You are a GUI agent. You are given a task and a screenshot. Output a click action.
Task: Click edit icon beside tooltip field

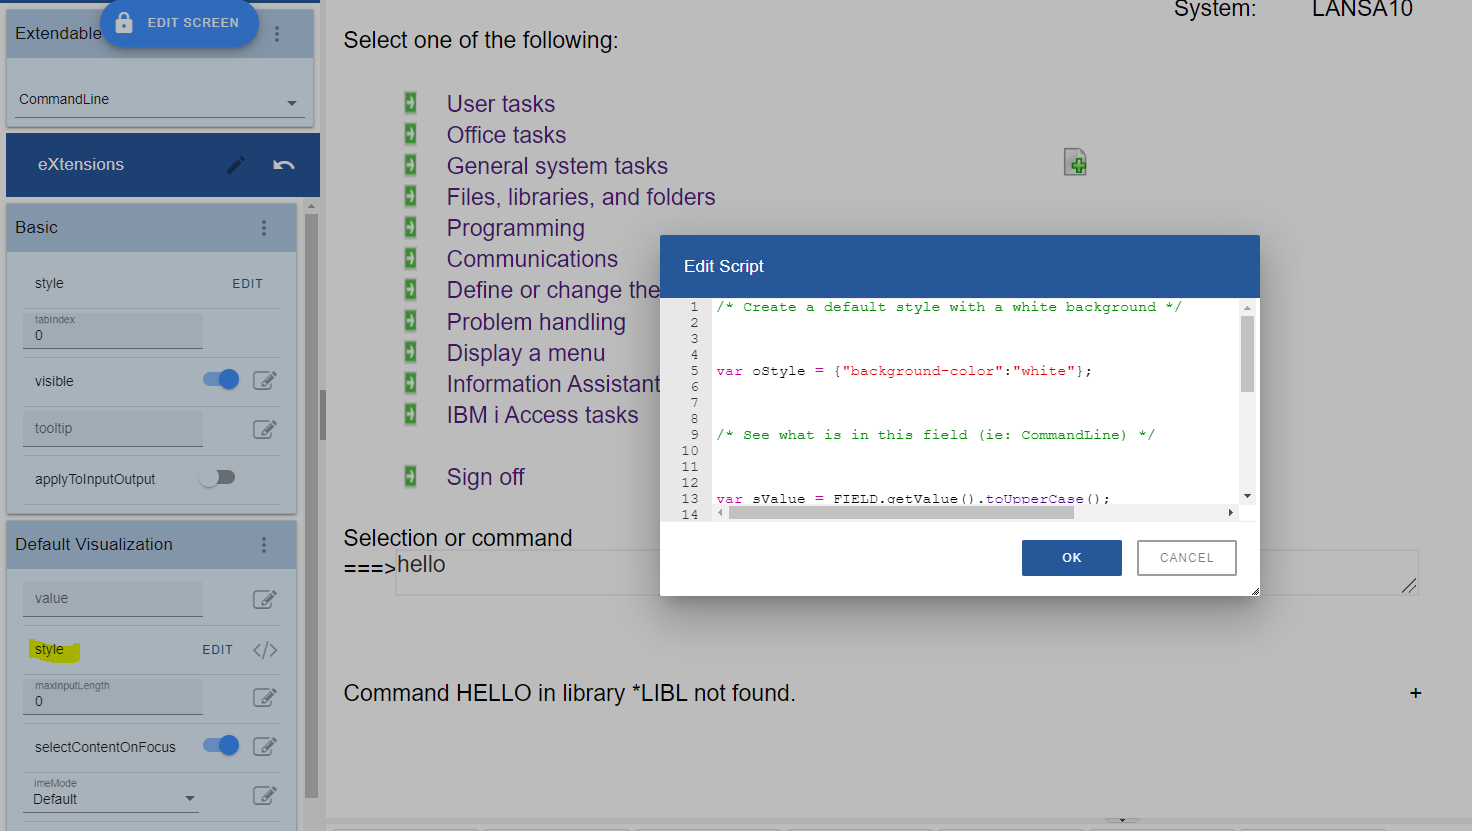(265, 429)
